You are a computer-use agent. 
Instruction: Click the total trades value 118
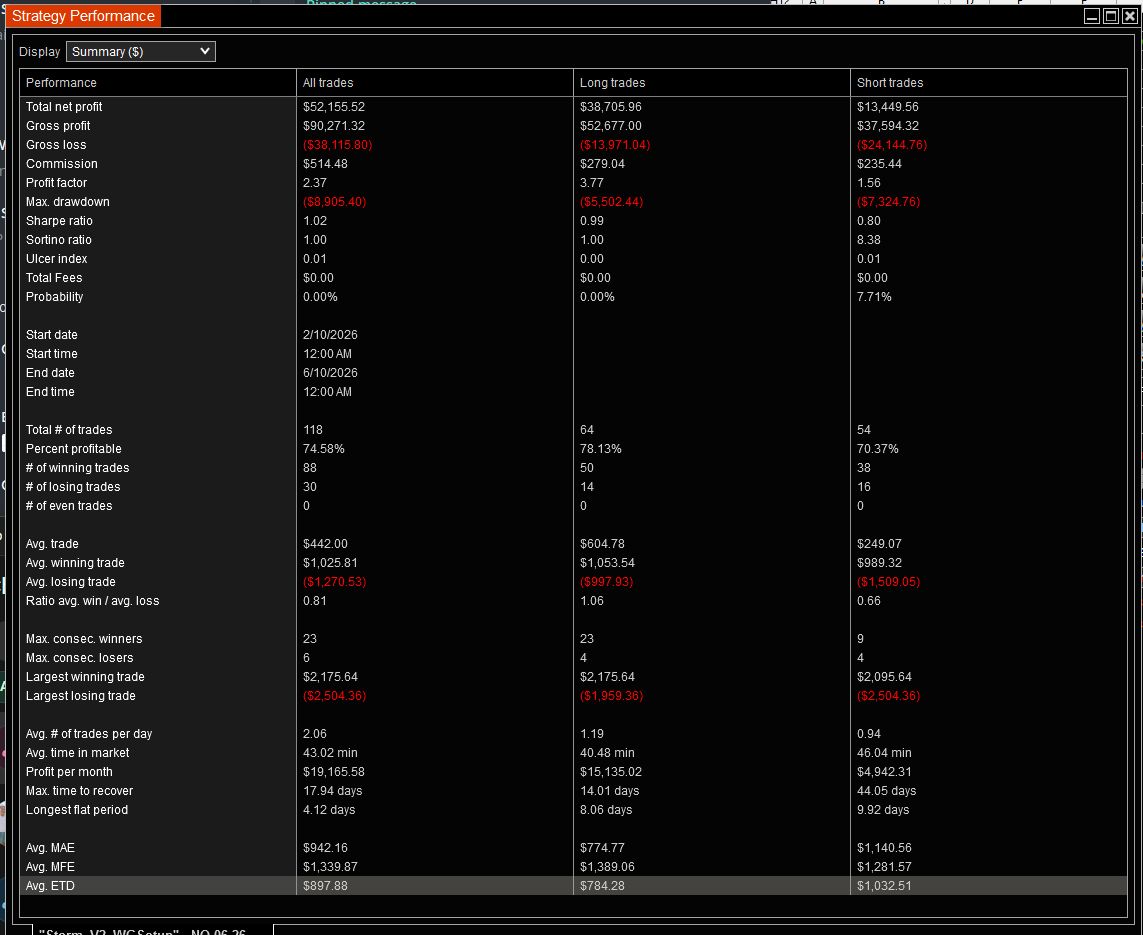coord(313,430)
